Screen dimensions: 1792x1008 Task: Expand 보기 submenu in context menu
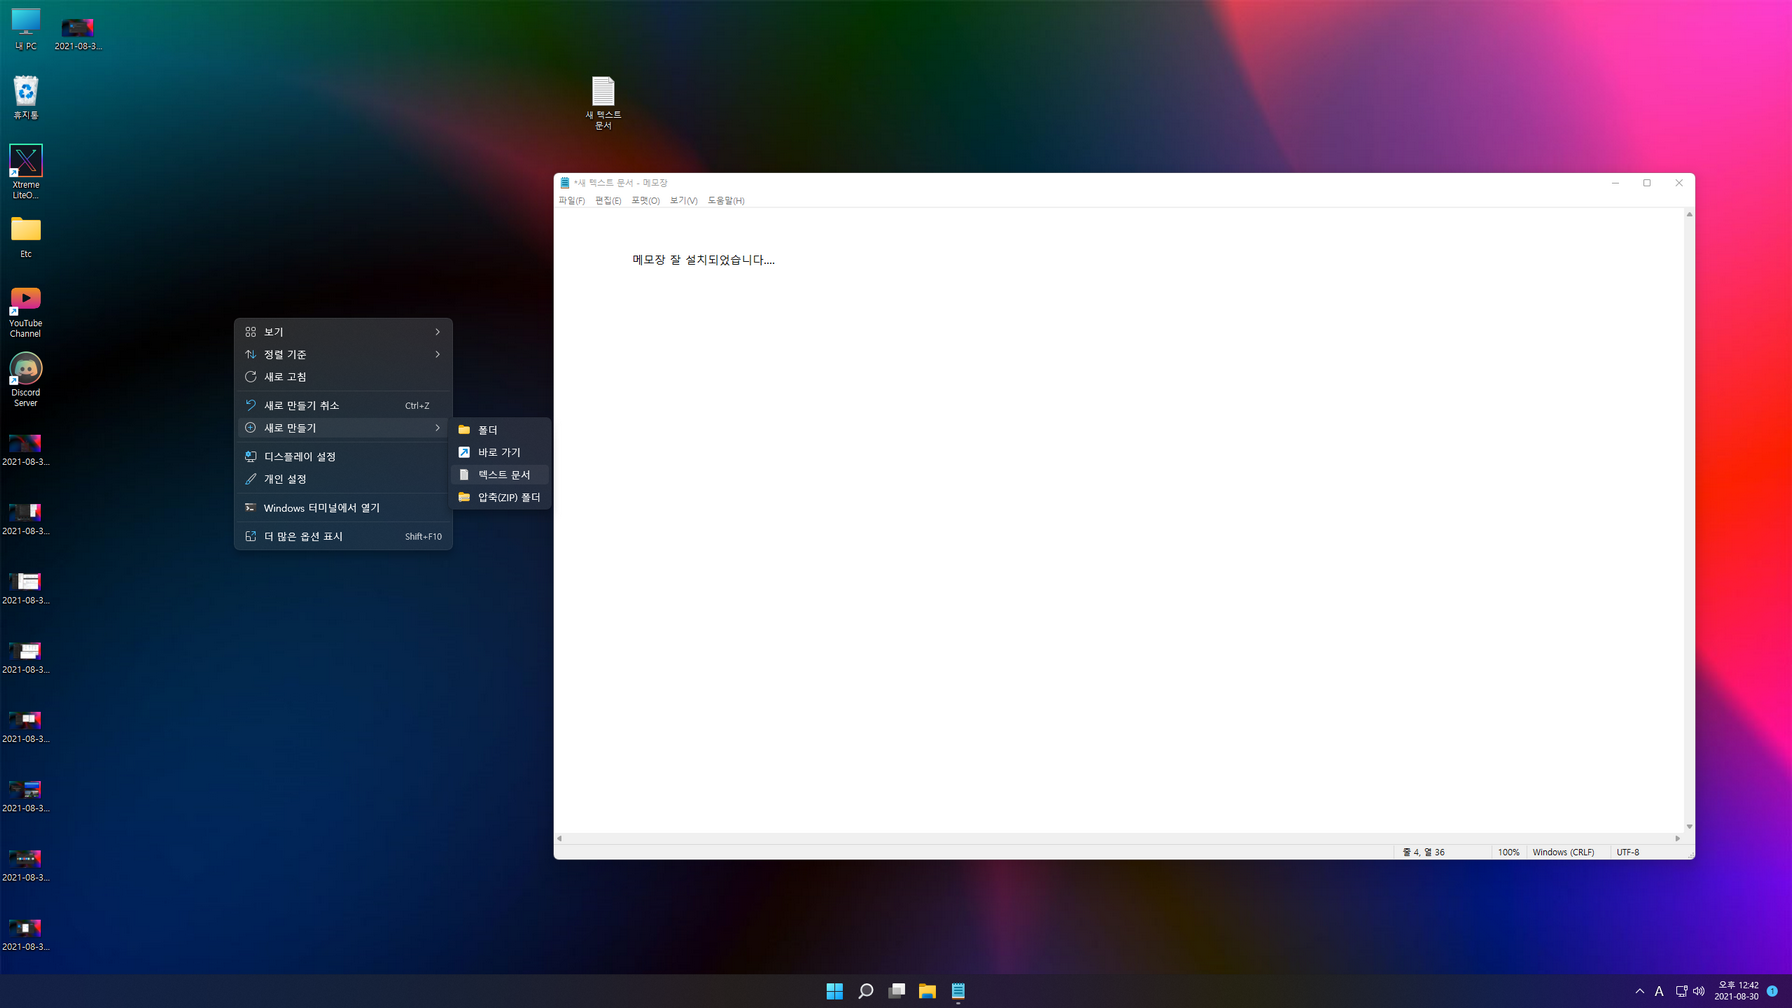tap(343, 332)
